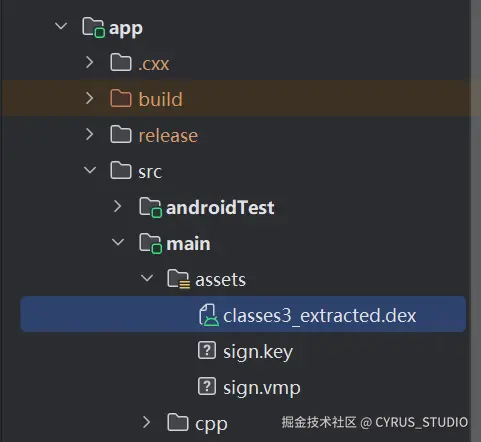Click the main source set folder icon
The width and height of the screenshot is (481, 442).
pos(150,243)
